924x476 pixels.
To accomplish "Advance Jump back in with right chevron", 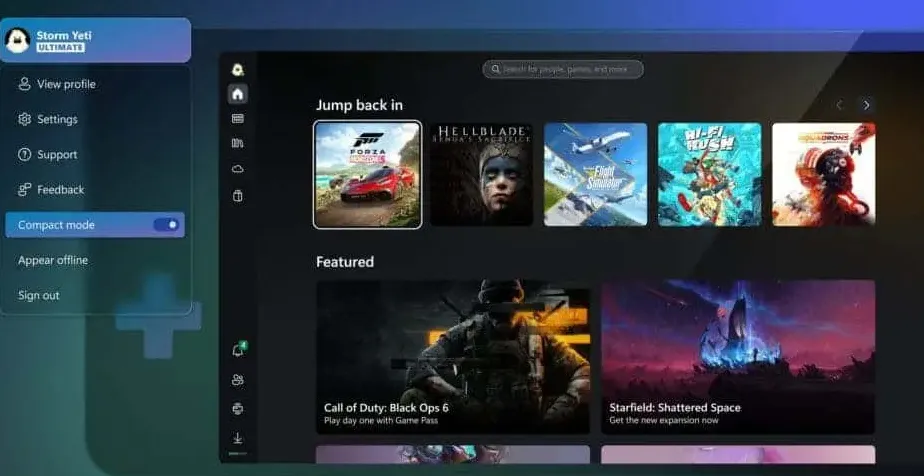I will tap(866, 105).
